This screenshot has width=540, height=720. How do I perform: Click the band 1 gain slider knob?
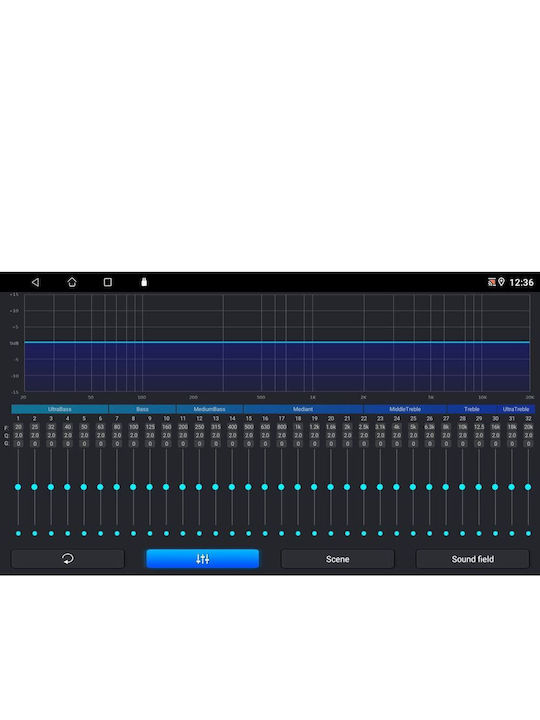(18, 487)
